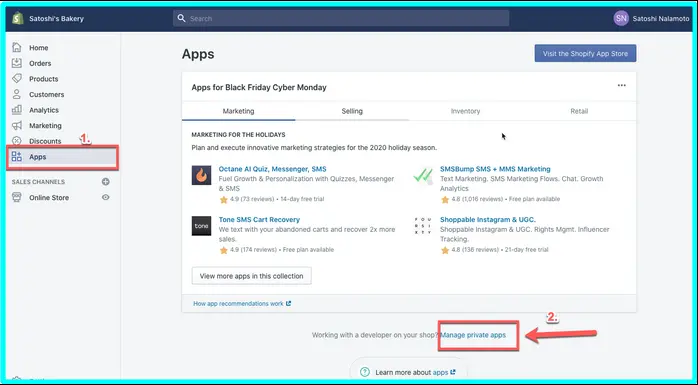Click the Products tag icon
Image resolution: width=698 pixels, height=385 pixels.
[16, 78]
